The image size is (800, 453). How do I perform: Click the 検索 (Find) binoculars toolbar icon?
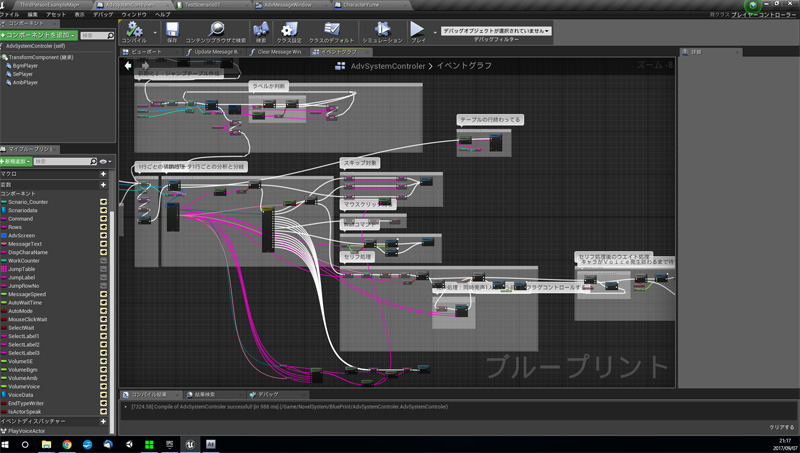261,29
